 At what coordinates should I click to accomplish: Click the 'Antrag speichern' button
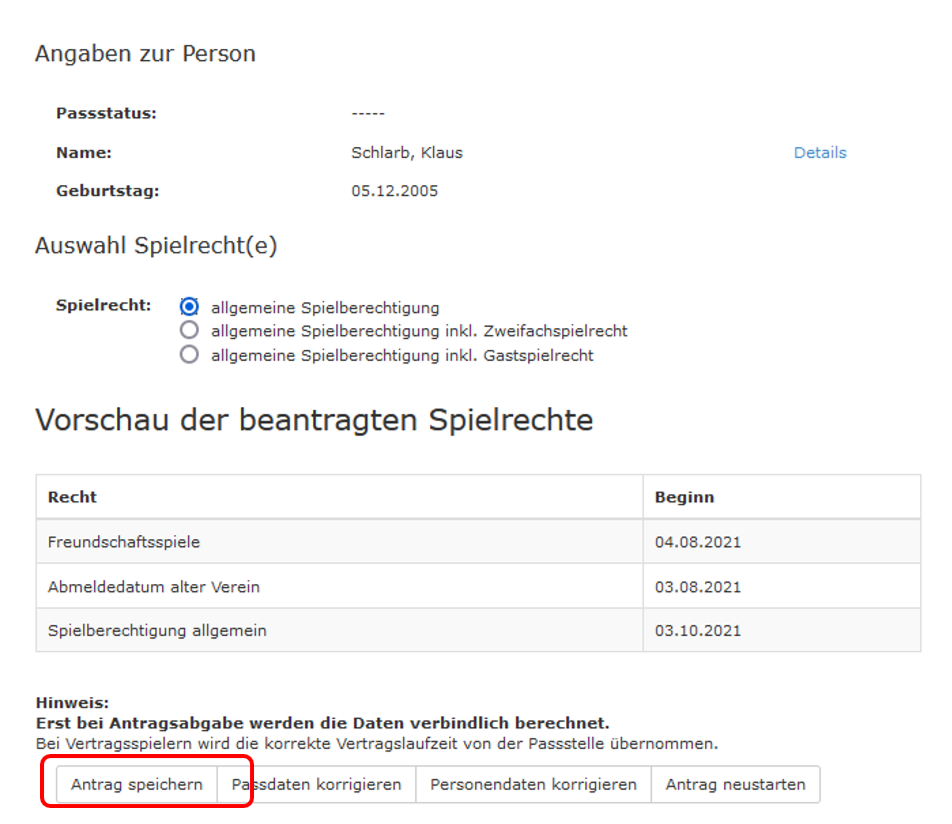point(136,784)
